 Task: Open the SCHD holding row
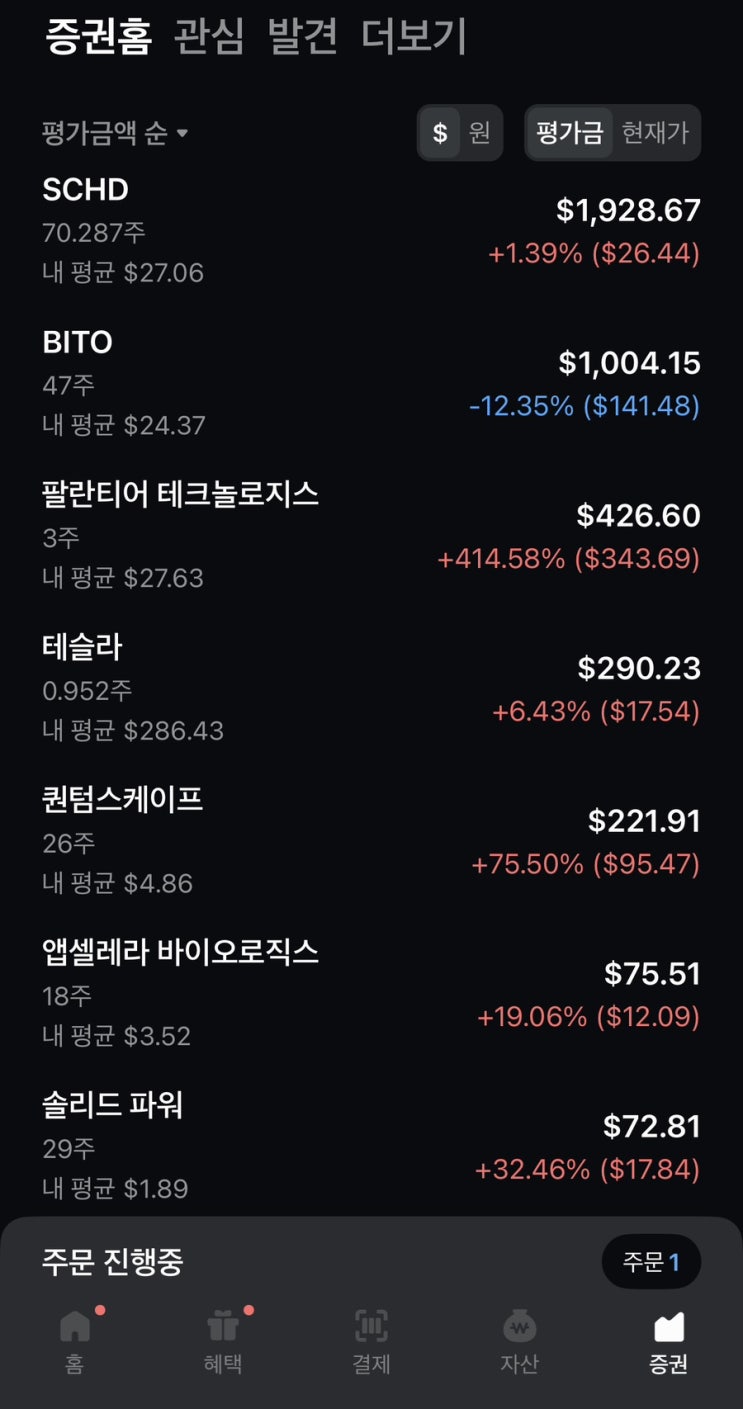tap(370, 231)
